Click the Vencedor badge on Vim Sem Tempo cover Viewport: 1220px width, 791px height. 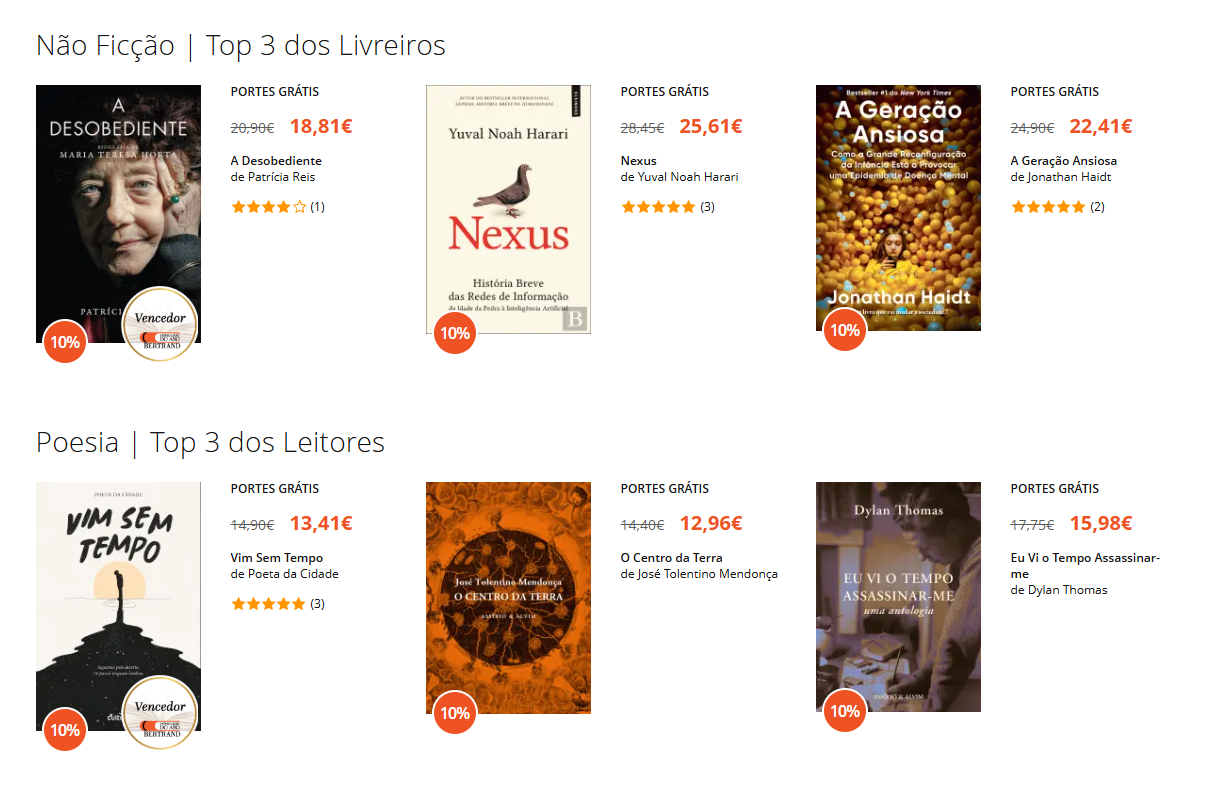(x=160, y=713)
